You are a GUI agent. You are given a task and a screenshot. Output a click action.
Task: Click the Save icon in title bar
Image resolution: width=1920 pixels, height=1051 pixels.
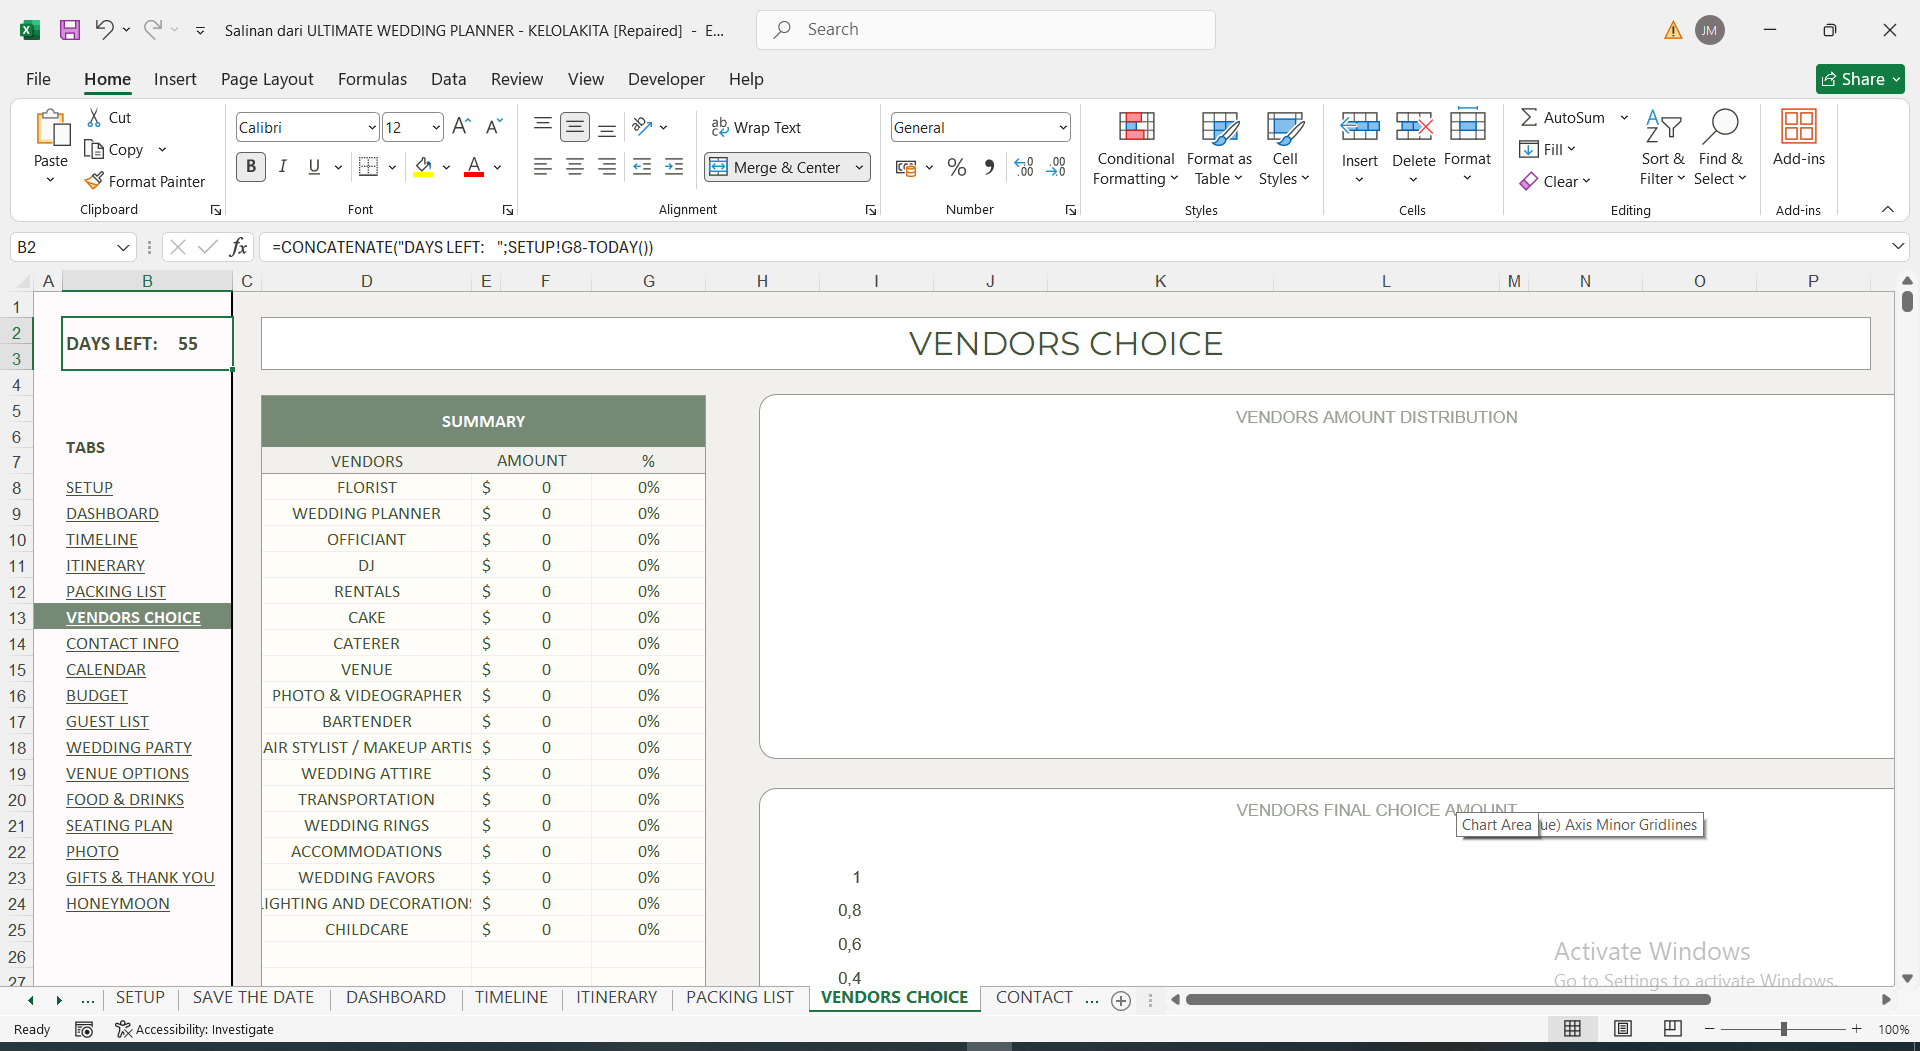point(70,30)
